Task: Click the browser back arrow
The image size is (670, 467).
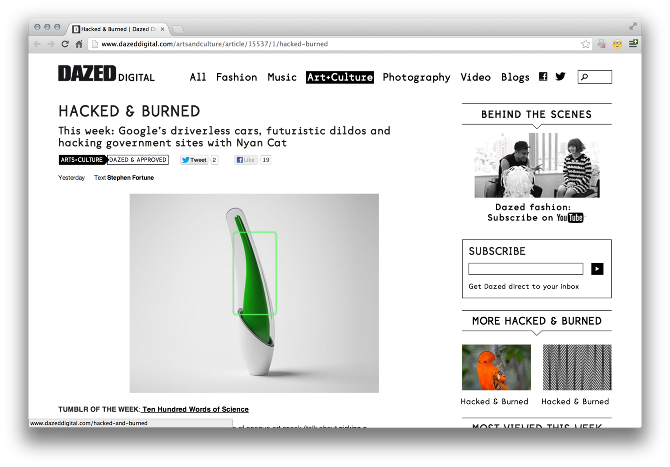Action: pos(38,44)
